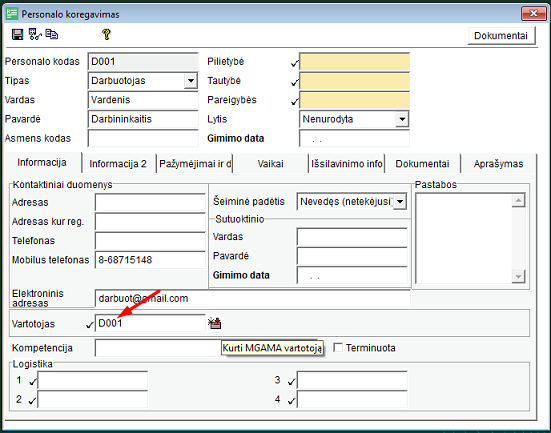
Task: Open the Aprašymas tab
Action: [x=498, y=164]
